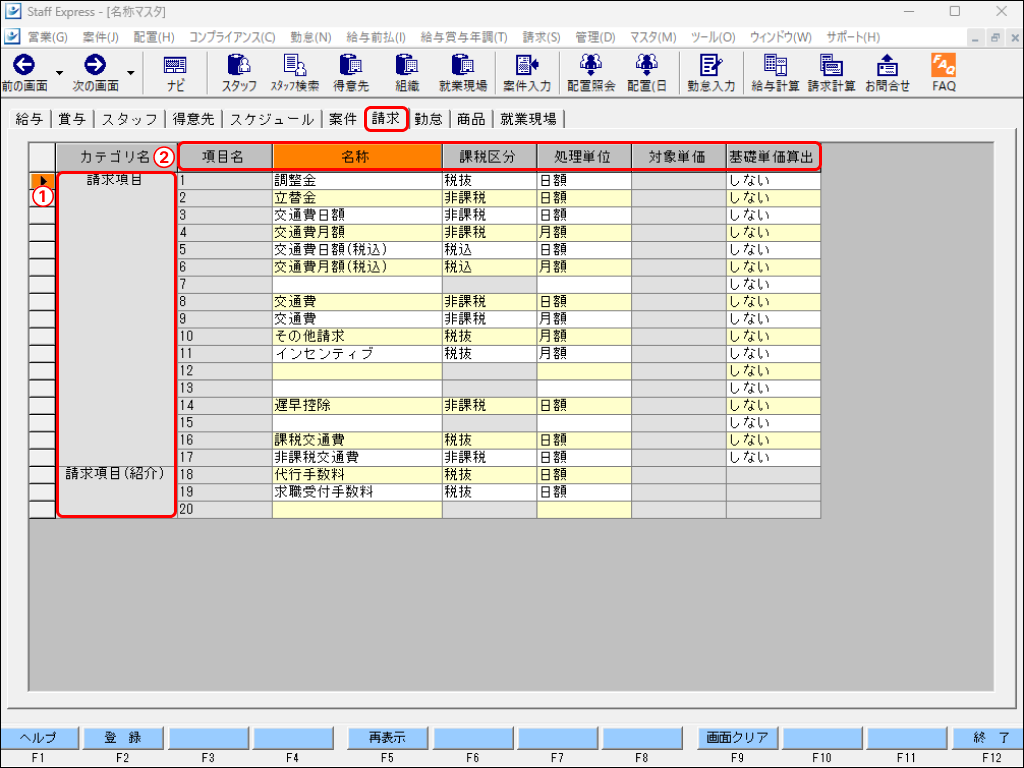
Task: Switch to the 就業現場 tab
Action: point(528,119)
